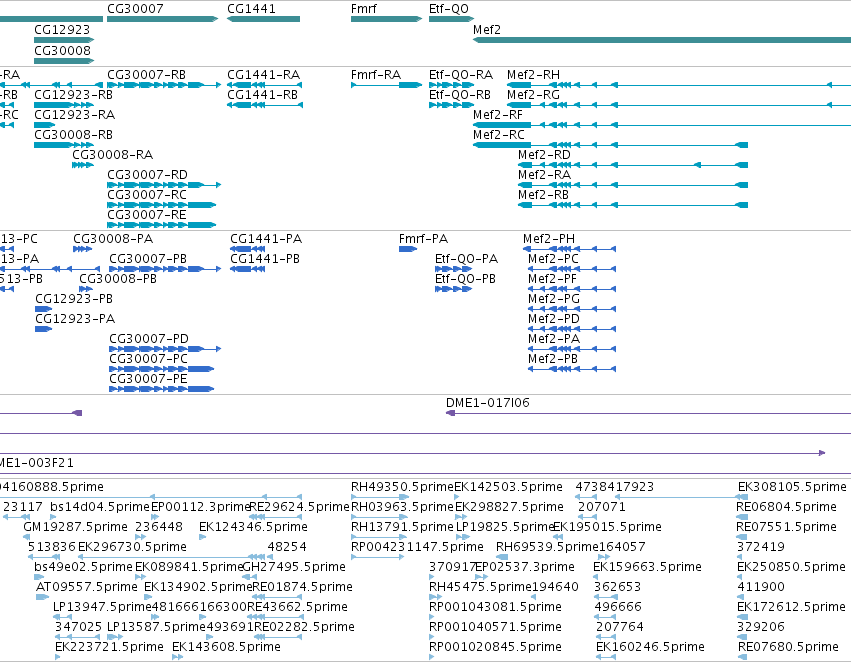
Task: Select transcript CG30008-RA
Action: (x=113, y=155)
